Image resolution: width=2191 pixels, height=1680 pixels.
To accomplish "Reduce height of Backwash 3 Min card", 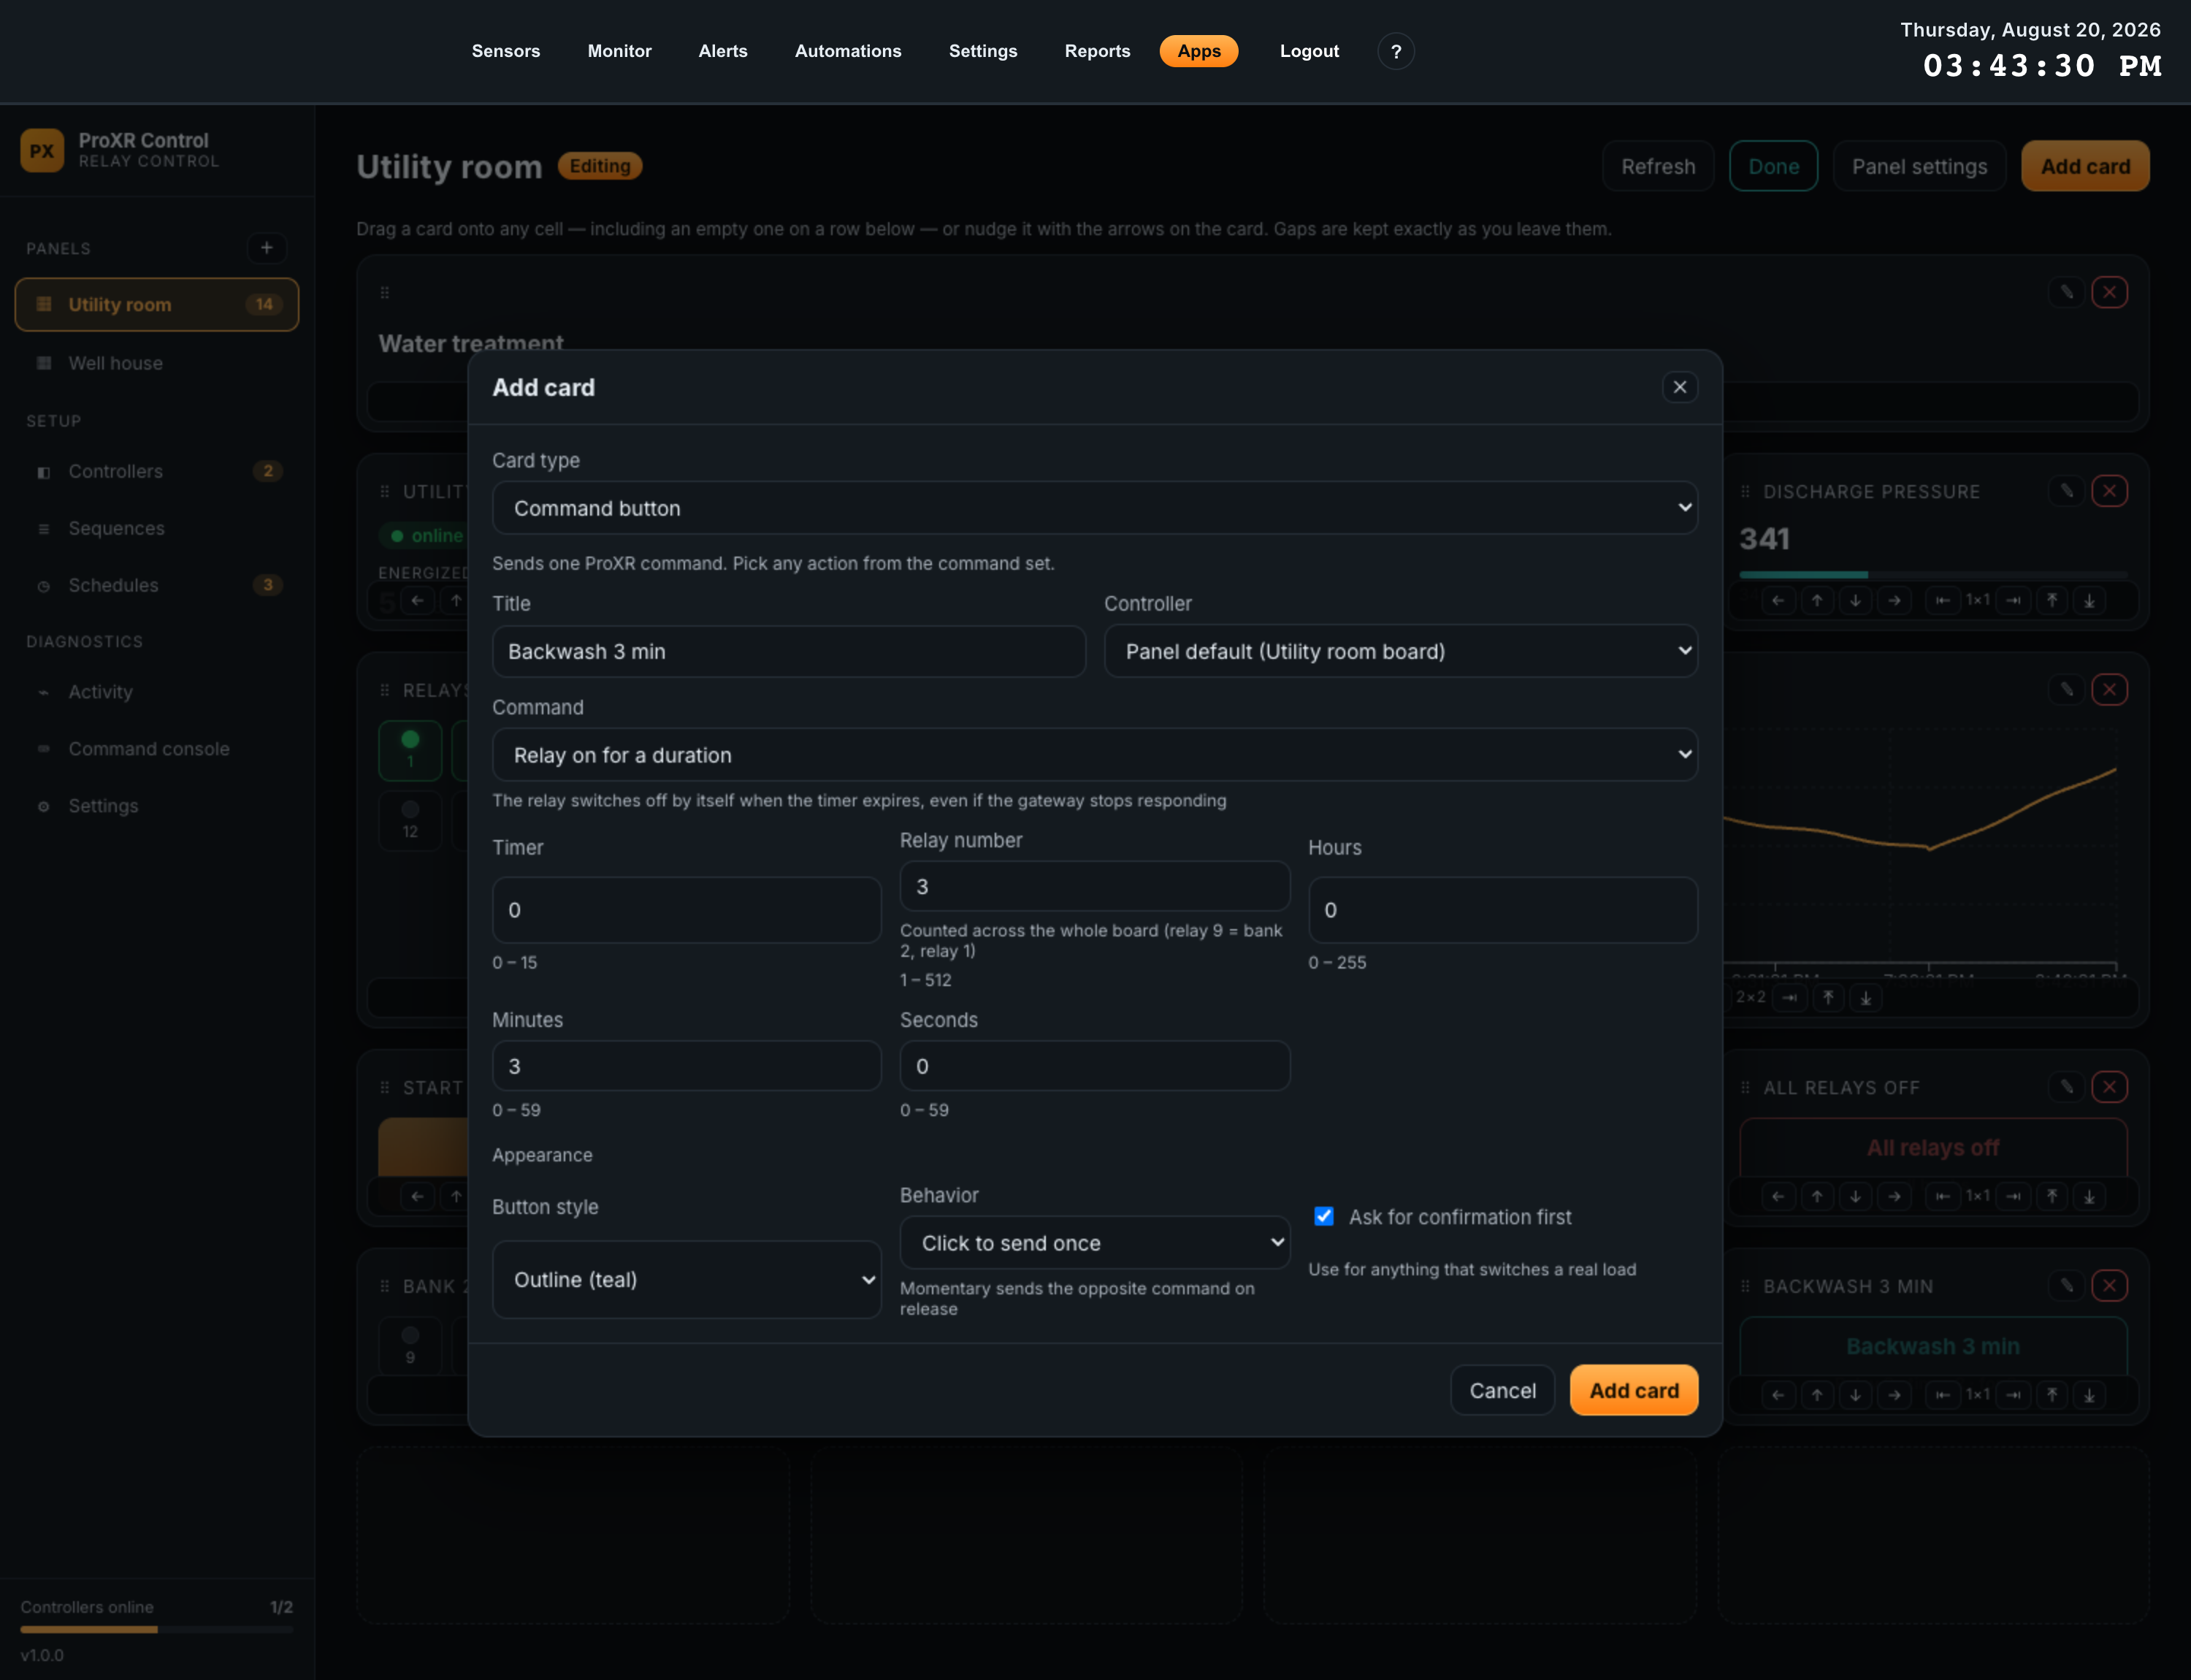I will pos(2052,1394).
